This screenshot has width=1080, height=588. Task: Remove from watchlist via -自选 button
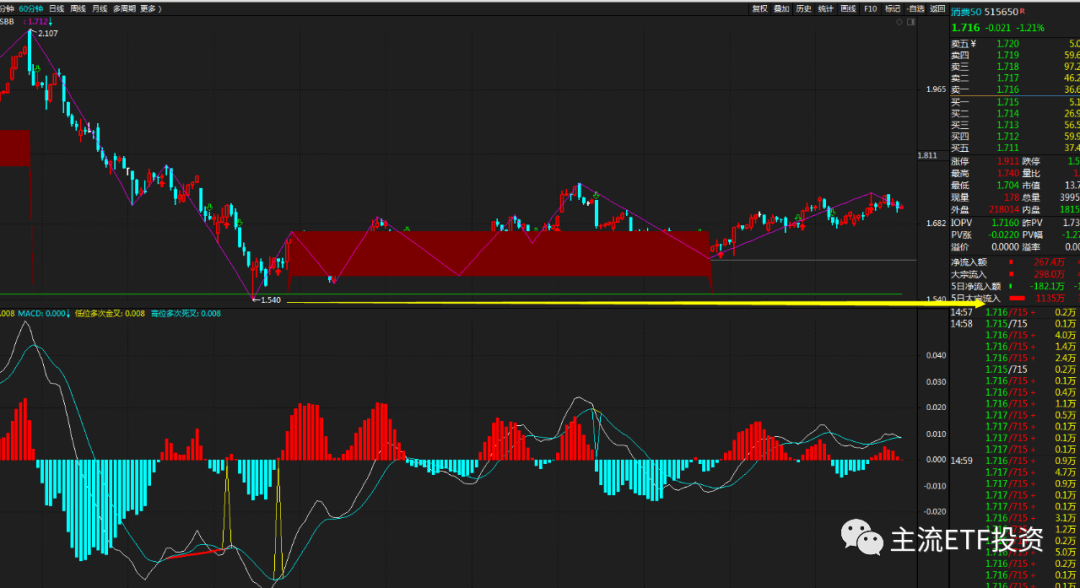(915, 9)
